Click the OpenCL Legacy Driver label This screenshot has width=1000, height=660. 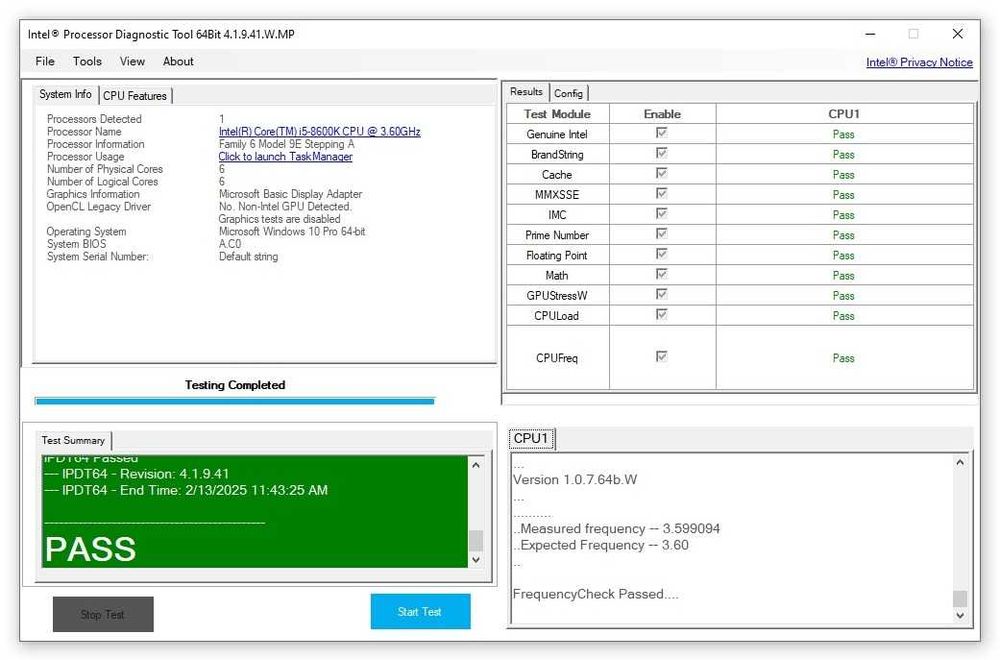[98, 207]
